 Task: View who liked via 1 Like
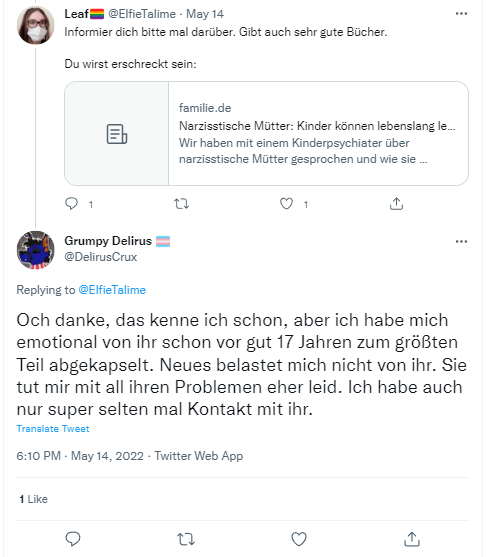click(33, 499)
